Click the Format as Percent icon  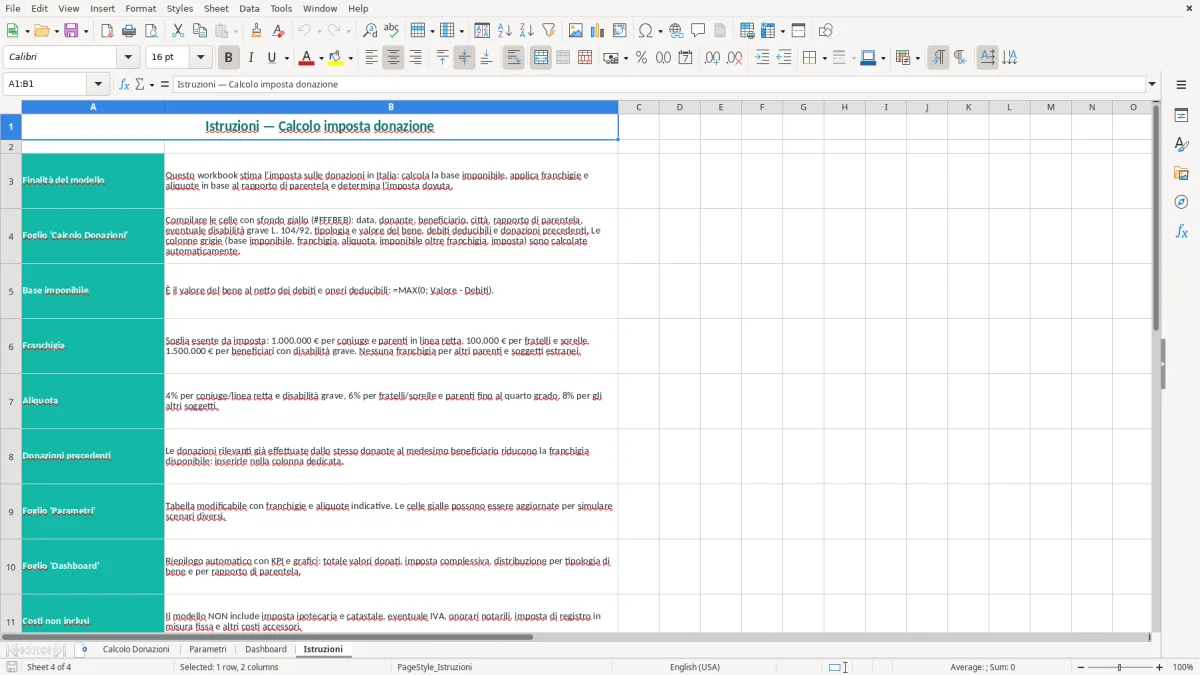tap(641, 58)
